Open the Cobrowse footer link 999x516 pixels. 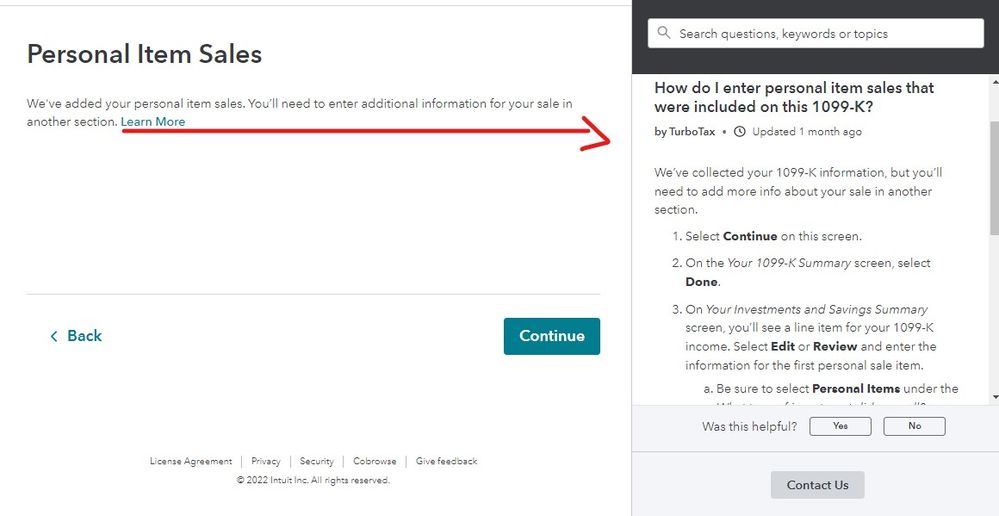[x=375, y=461]
